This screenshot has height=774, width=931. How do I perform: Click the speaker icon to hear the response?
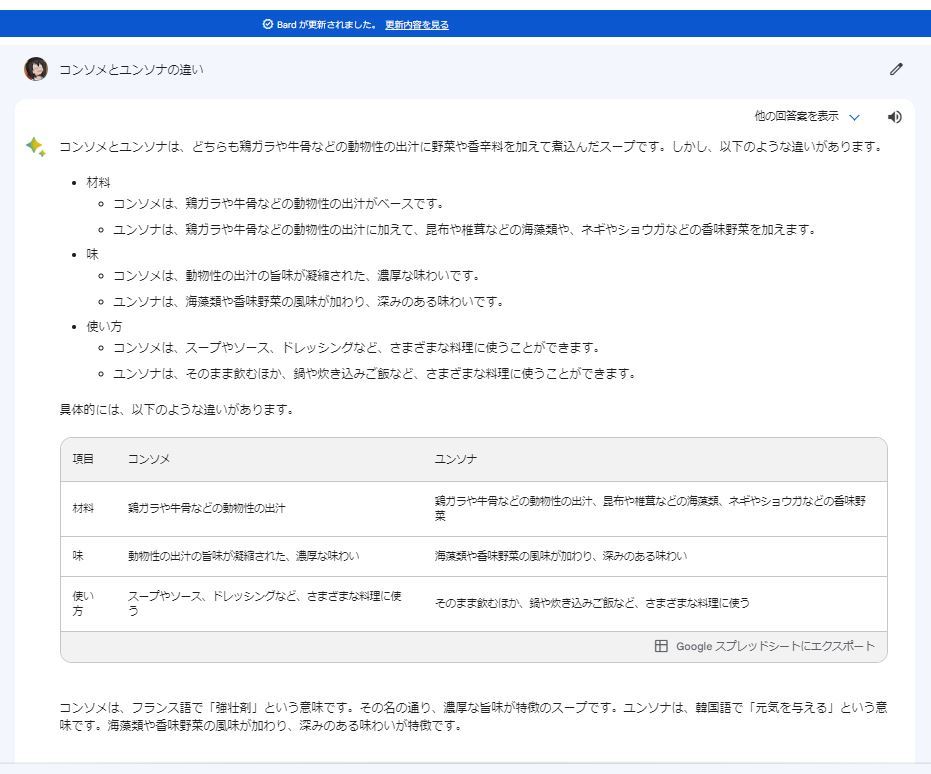point(894,117)
